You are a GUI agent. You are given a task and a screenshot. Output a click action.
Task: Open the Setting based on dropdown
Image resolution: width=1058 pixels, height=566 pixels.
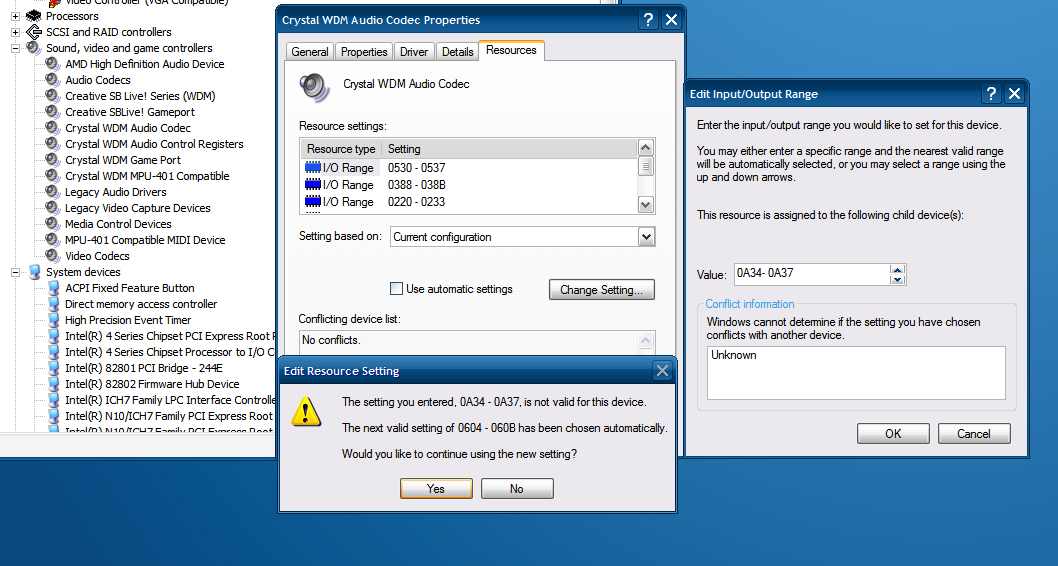click(646, 237)
